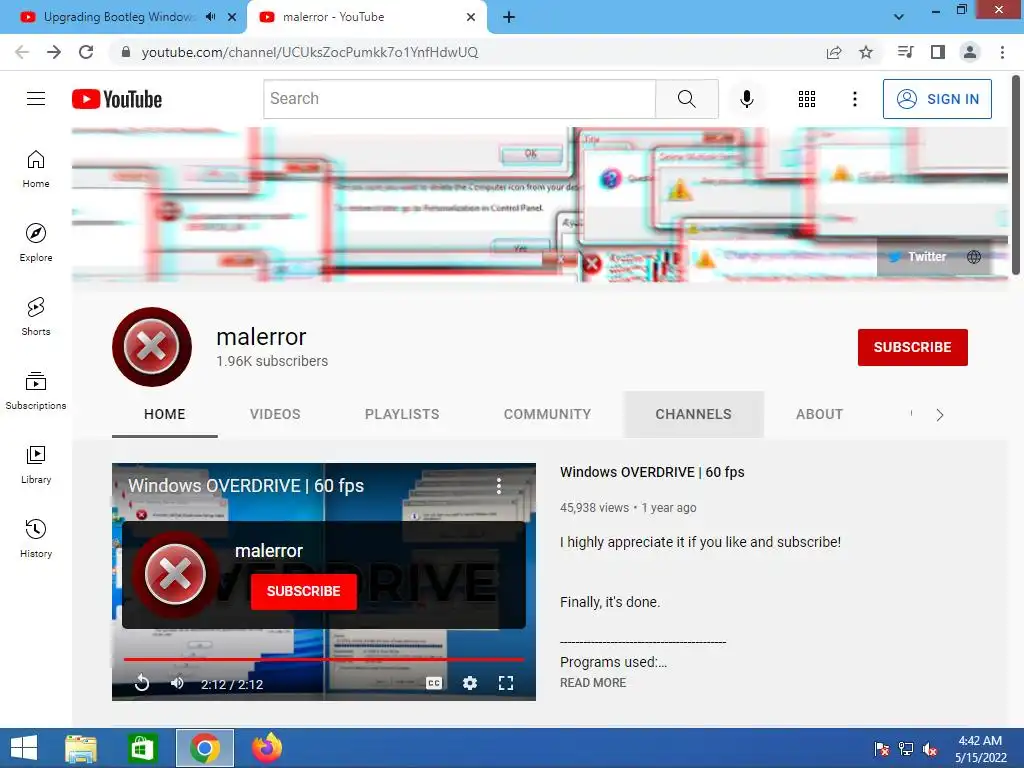1024x768 pixels.
Task: Close the malerror YouTube tab
Action: [471, 17]
